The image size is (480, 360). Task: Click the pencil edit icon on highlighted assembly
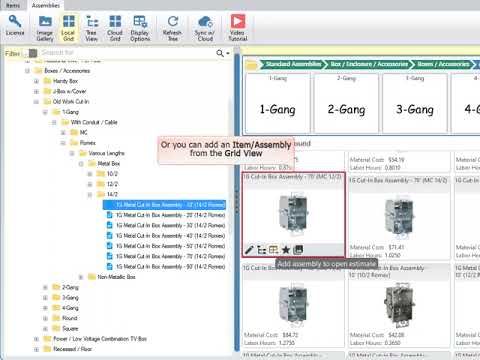pos(249,250)
